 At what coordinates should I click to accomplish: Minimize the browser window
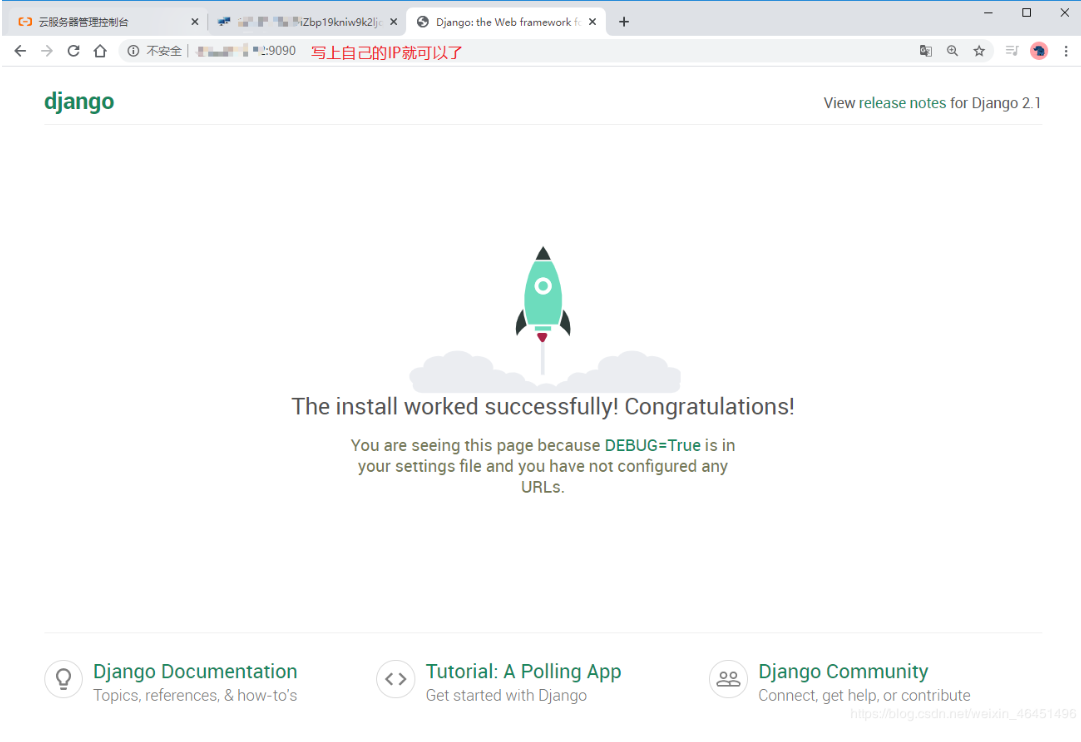coord(988,12)
